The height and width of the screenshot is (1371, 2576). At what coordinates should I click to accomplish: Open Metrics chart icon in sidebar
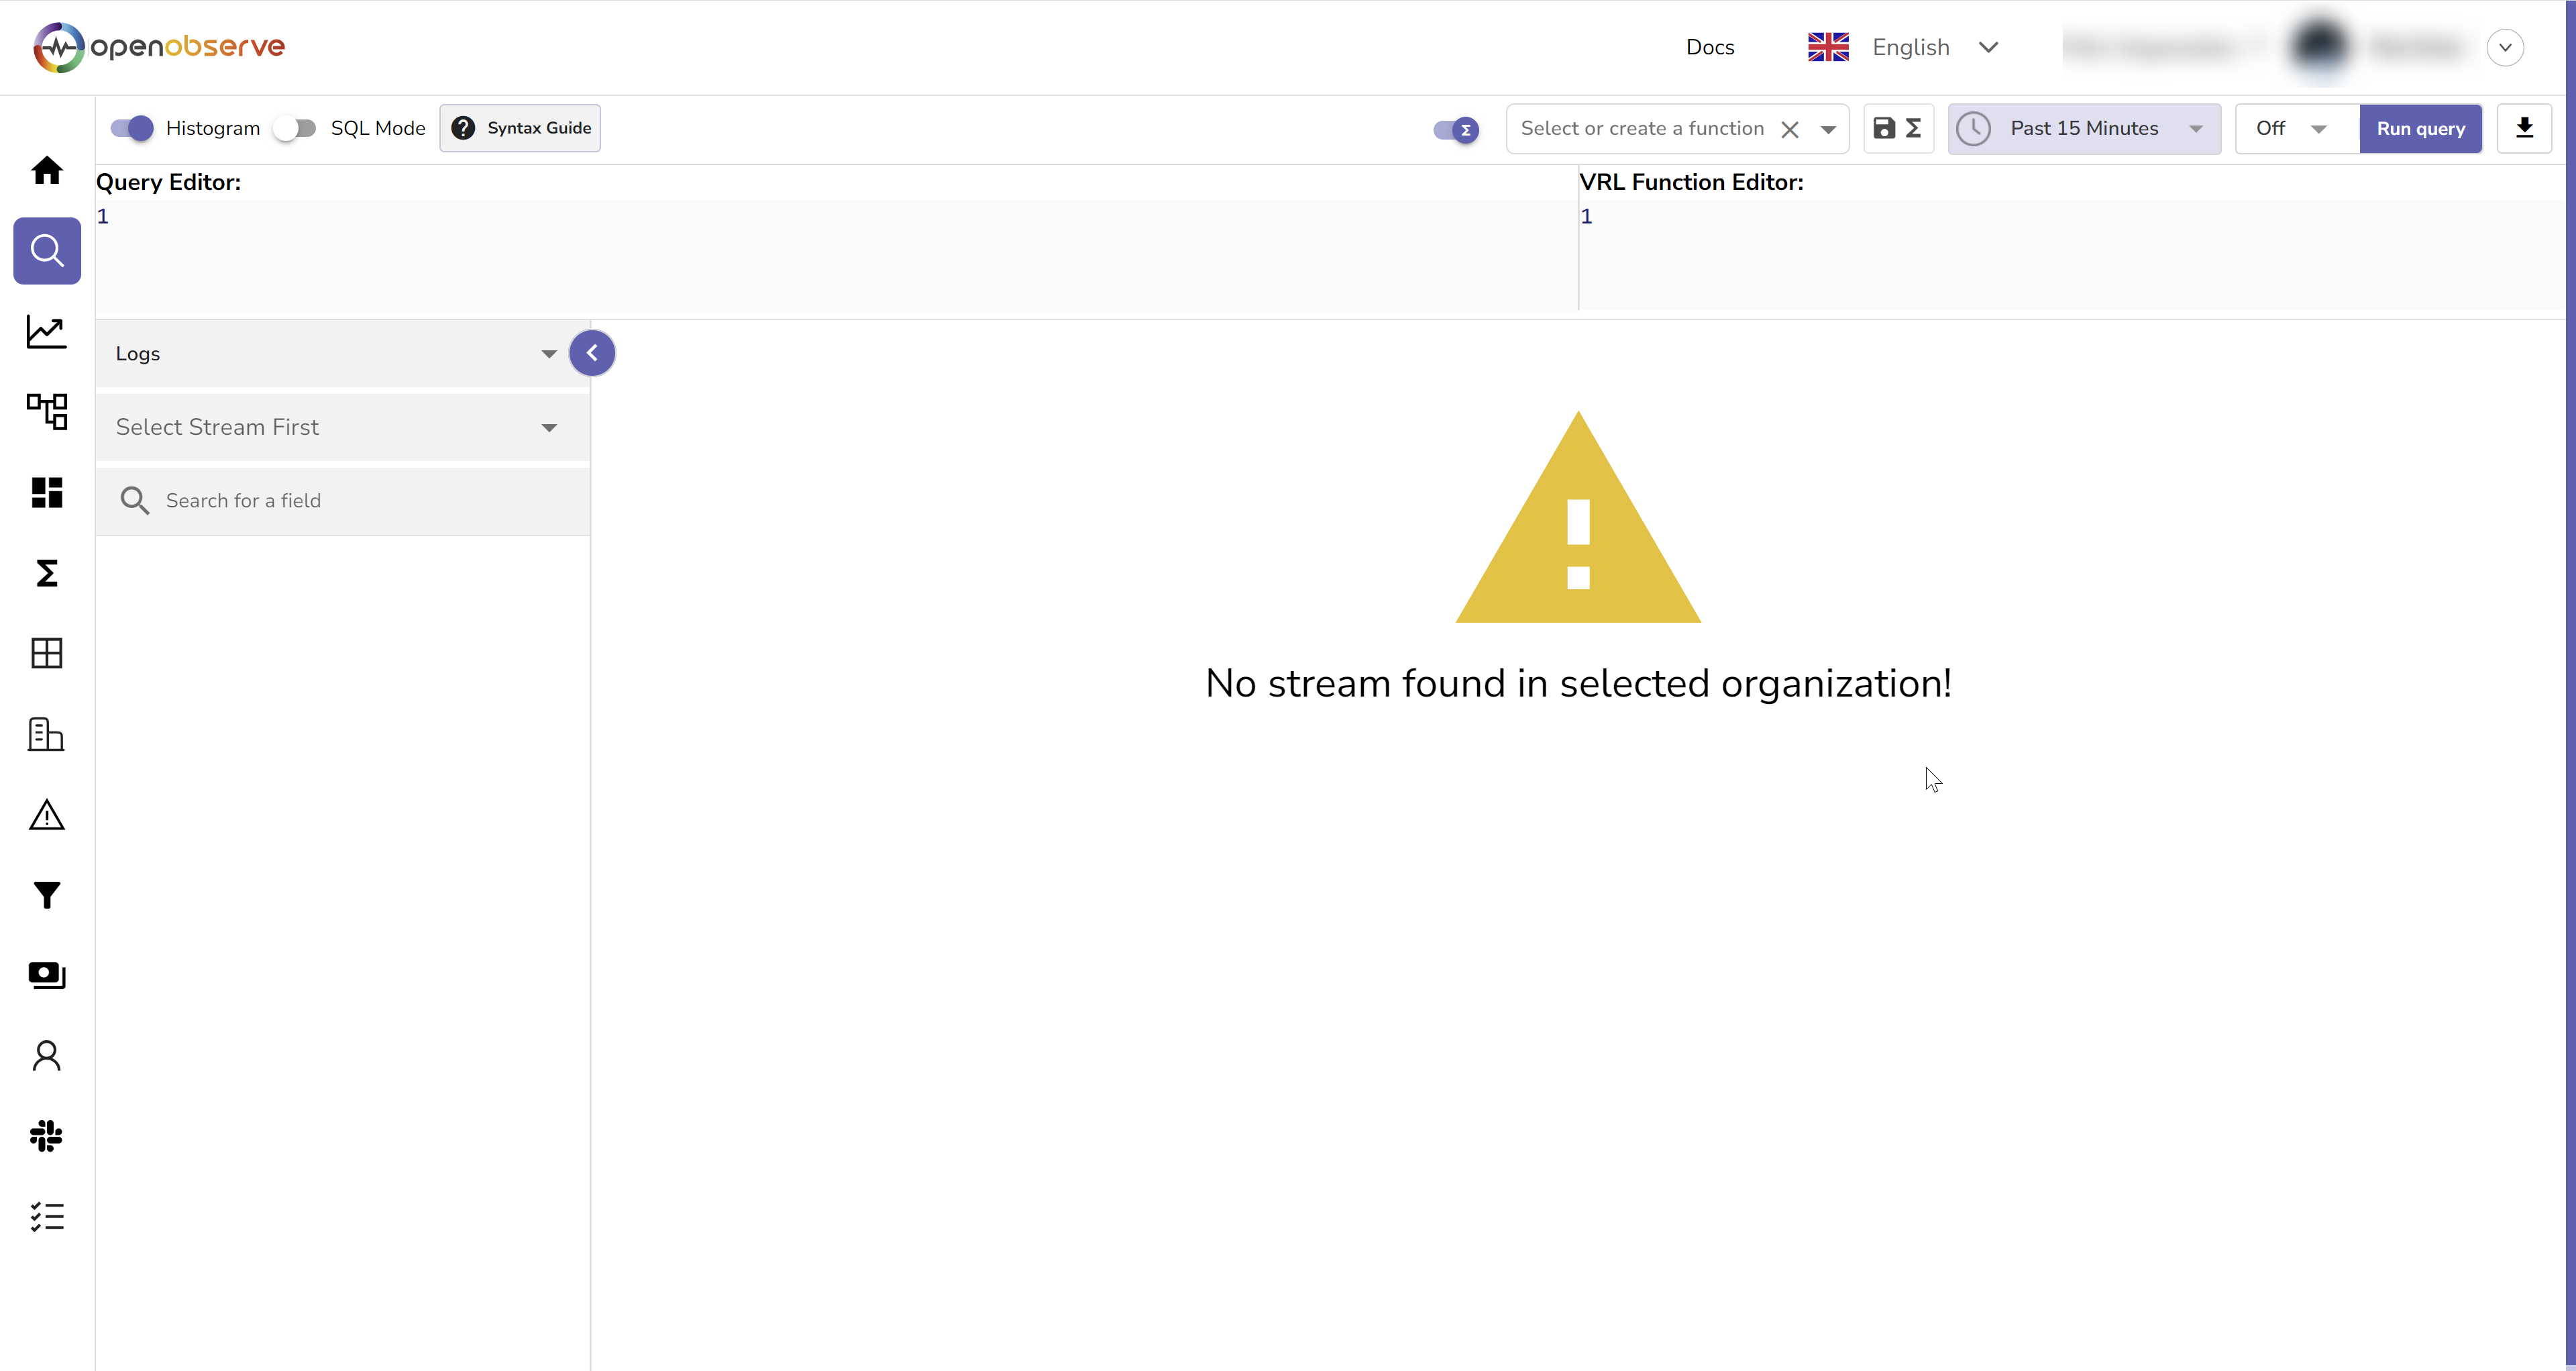click(x=47, y=331)
